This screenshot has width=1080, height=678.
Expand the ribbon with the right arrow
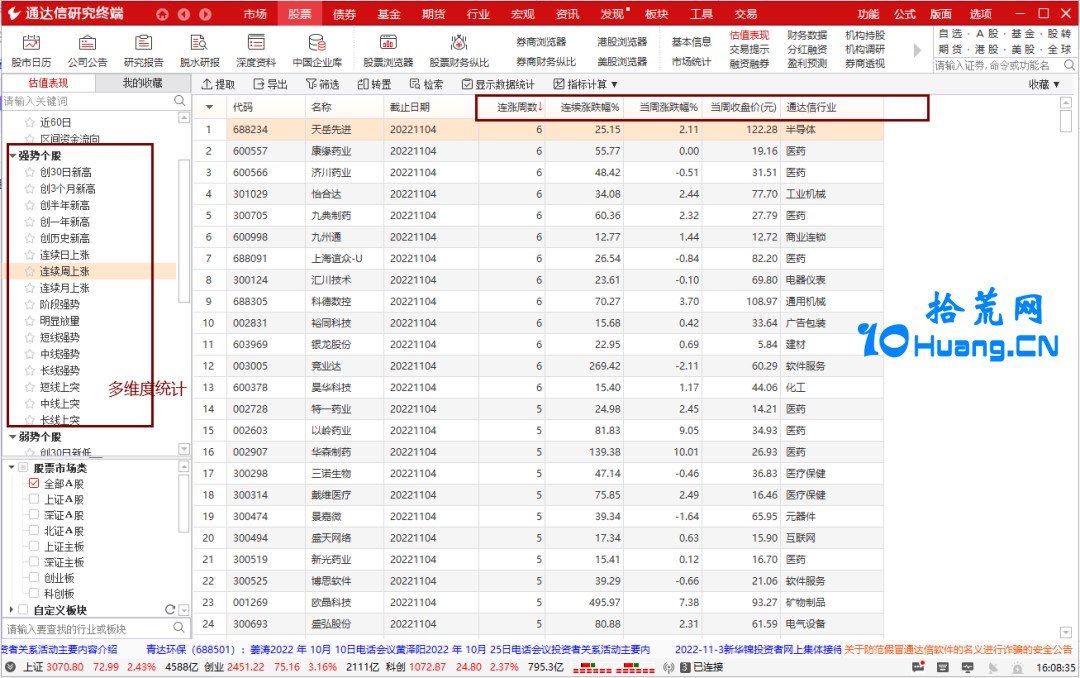[917, 50]
